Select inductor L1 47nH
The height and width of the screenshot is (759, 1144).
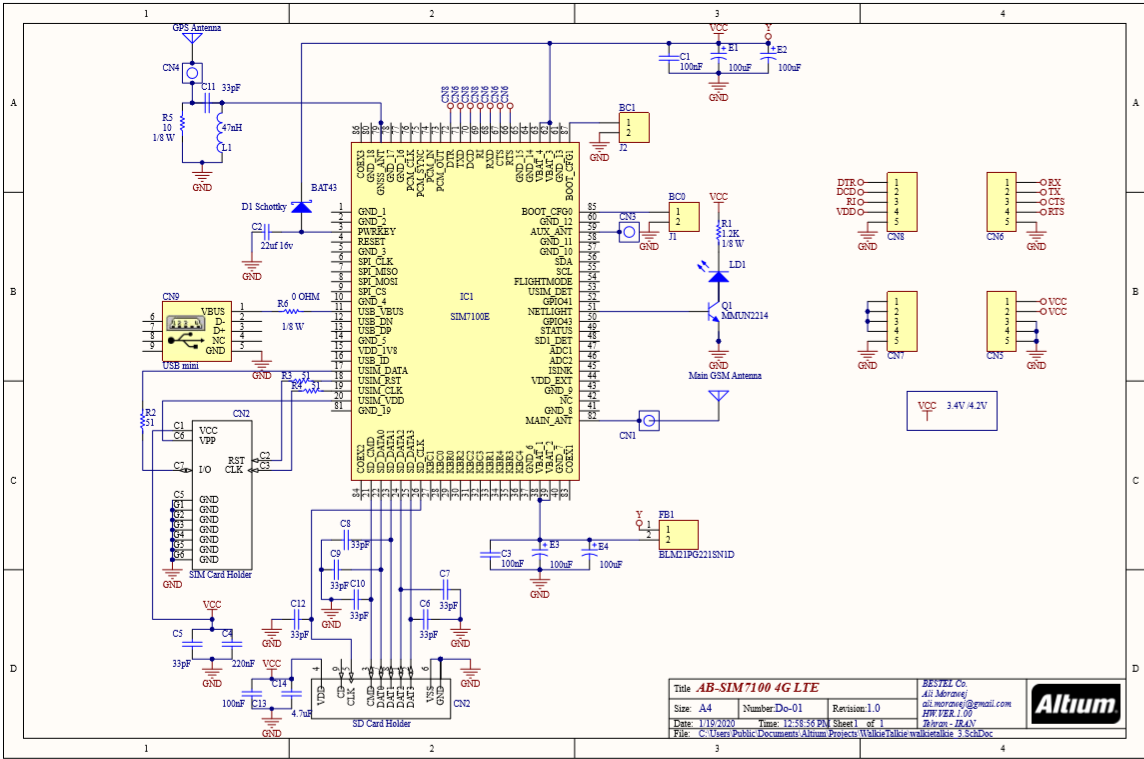point(220,134)
